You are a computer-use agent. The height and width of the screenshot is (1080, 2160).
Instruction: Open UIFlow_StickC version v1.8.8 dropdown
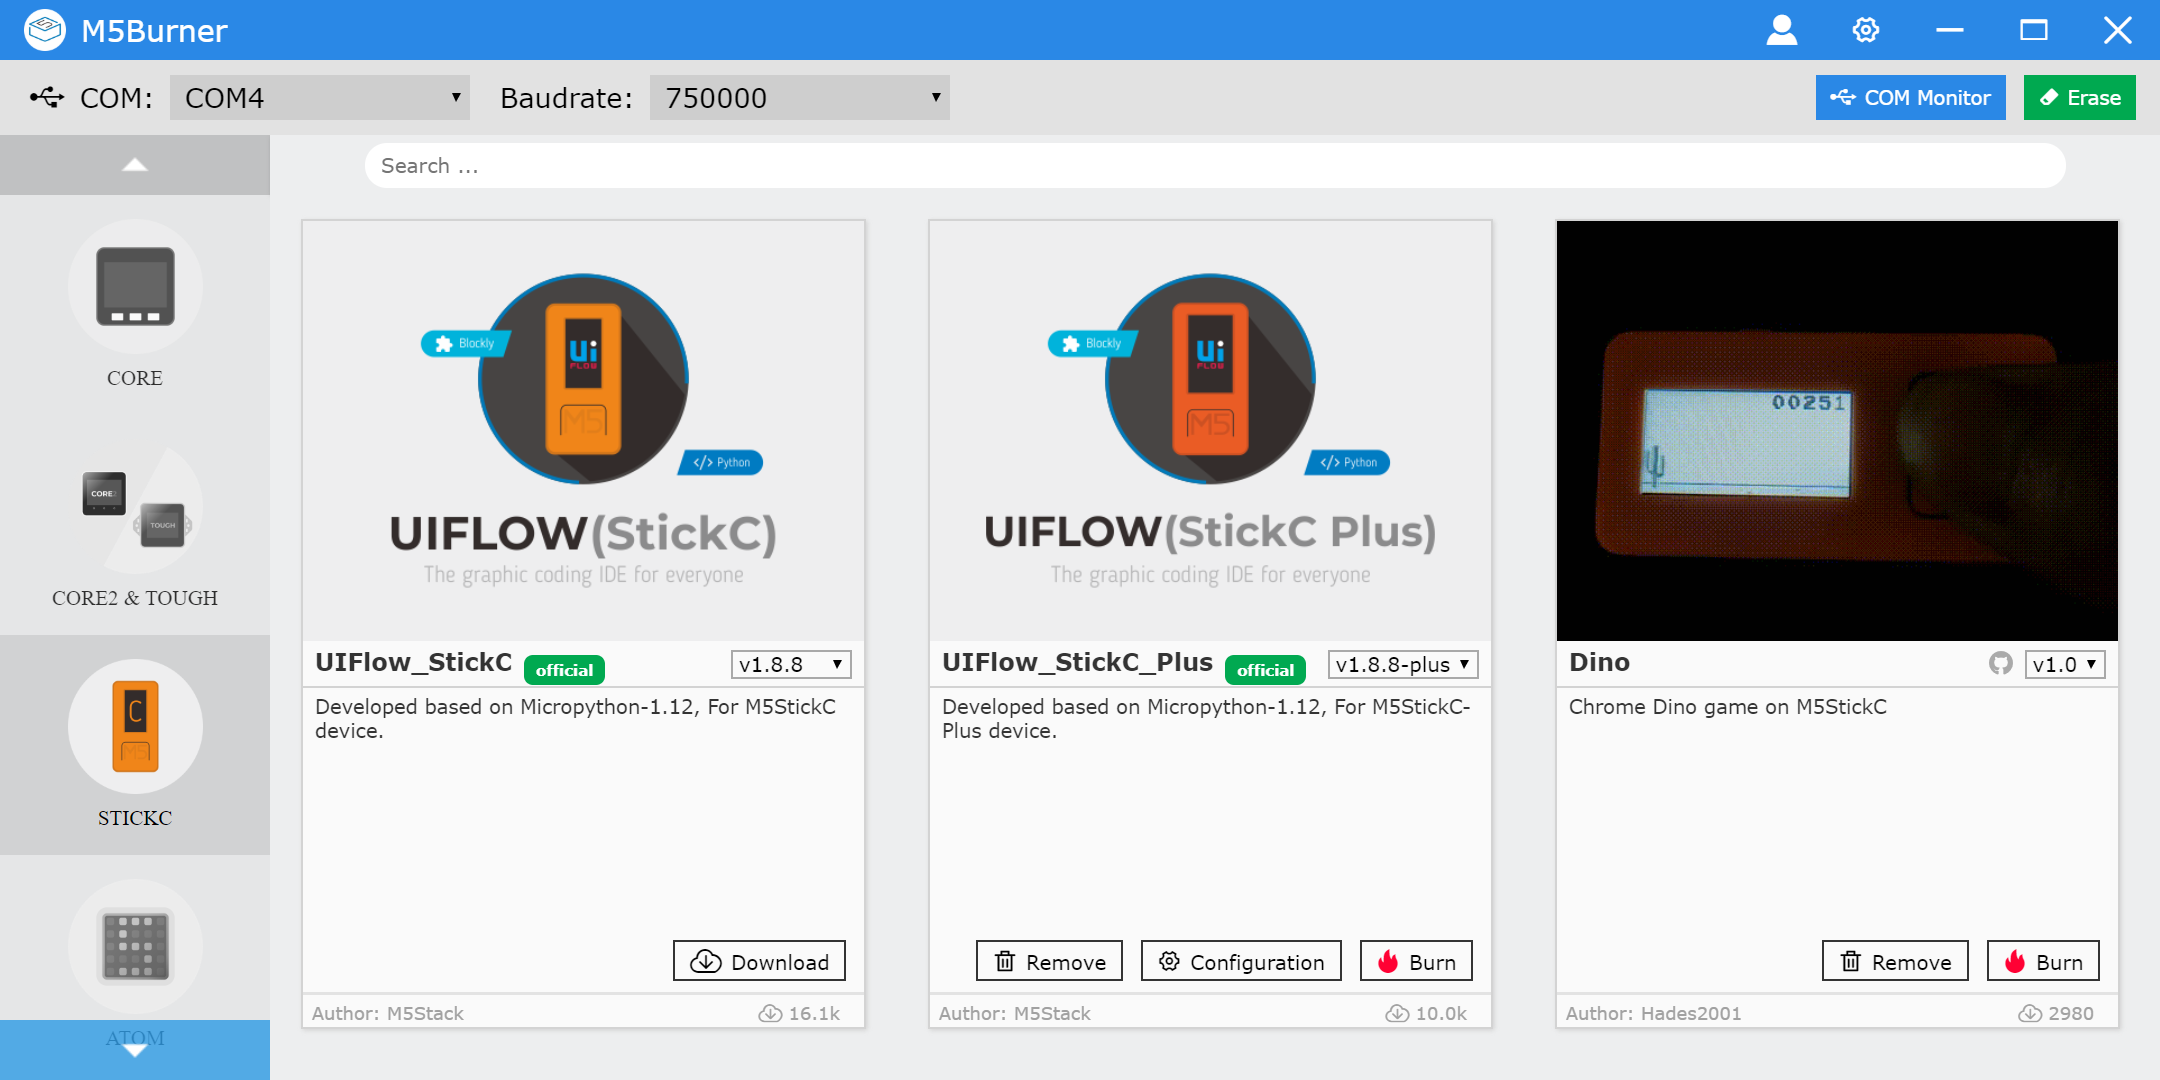click(x=790, y=665)
